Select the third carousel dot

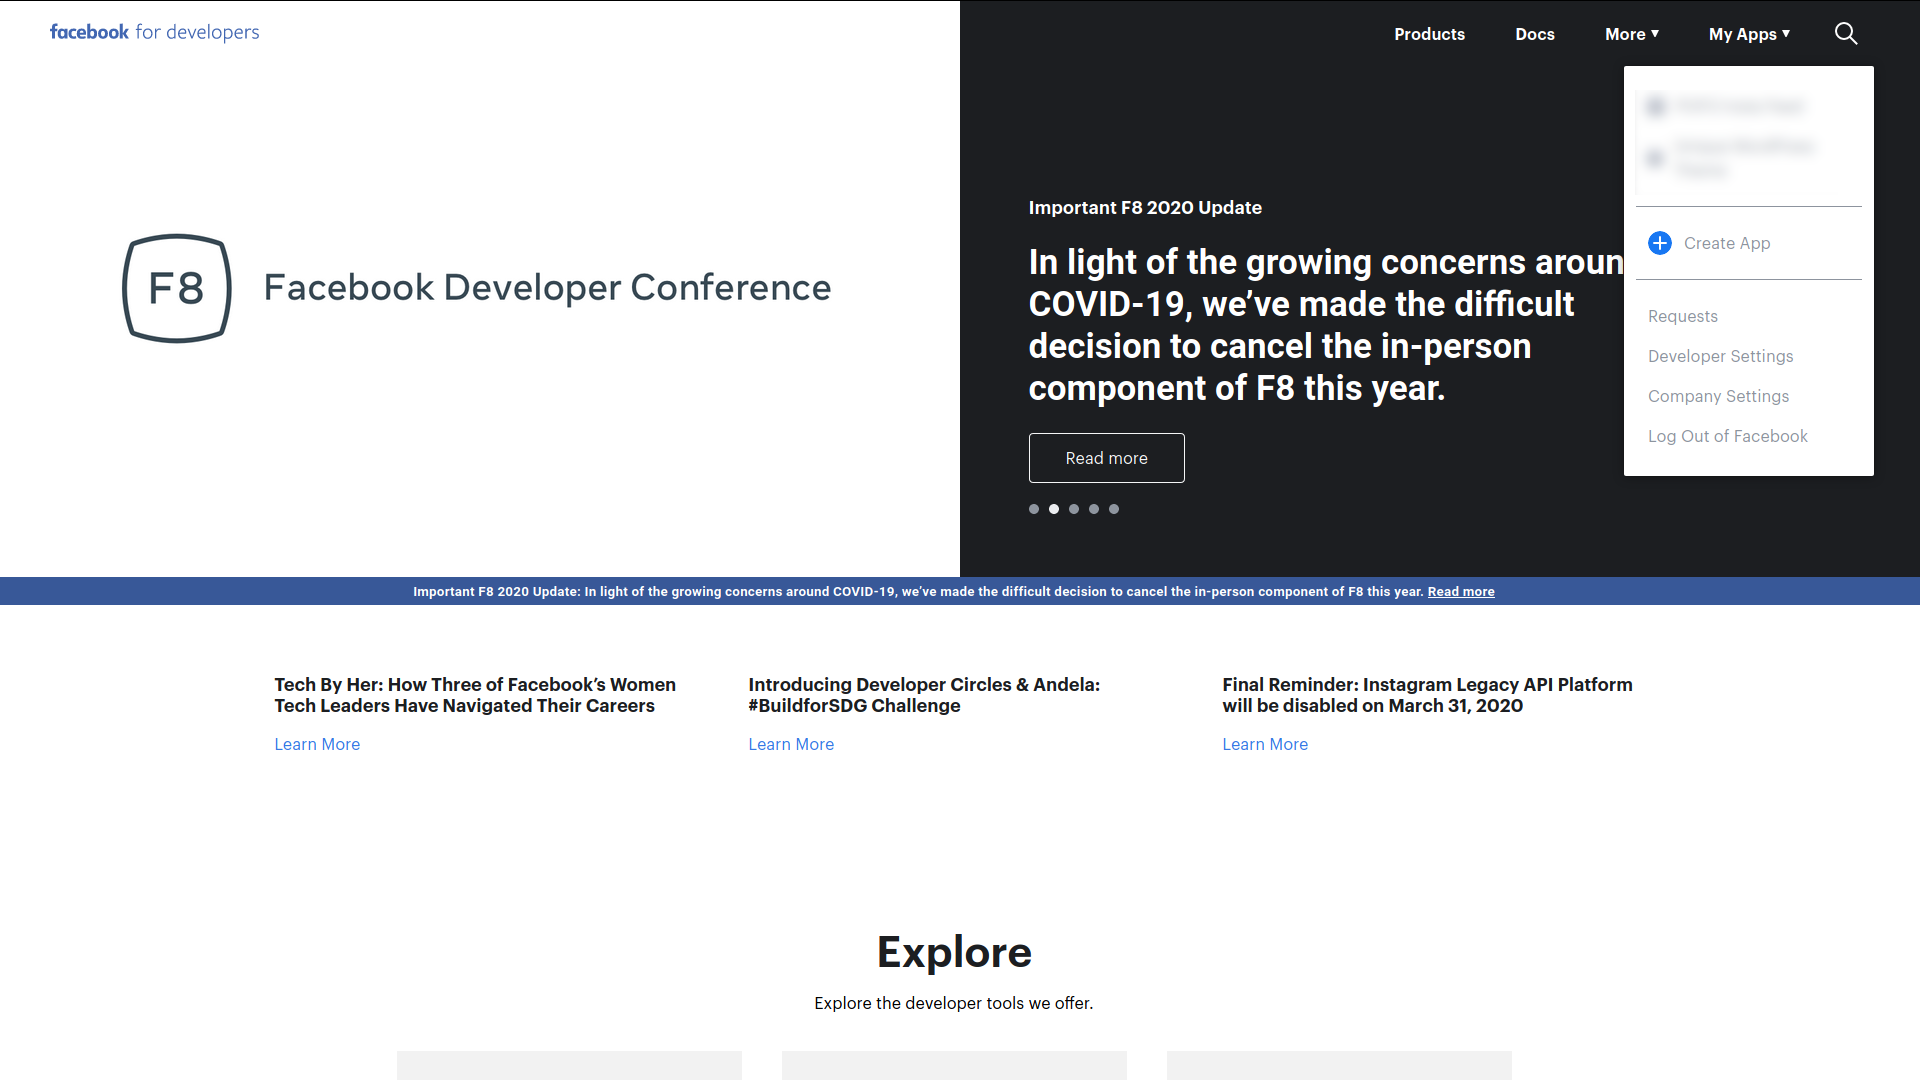[x=1074, y=509]
